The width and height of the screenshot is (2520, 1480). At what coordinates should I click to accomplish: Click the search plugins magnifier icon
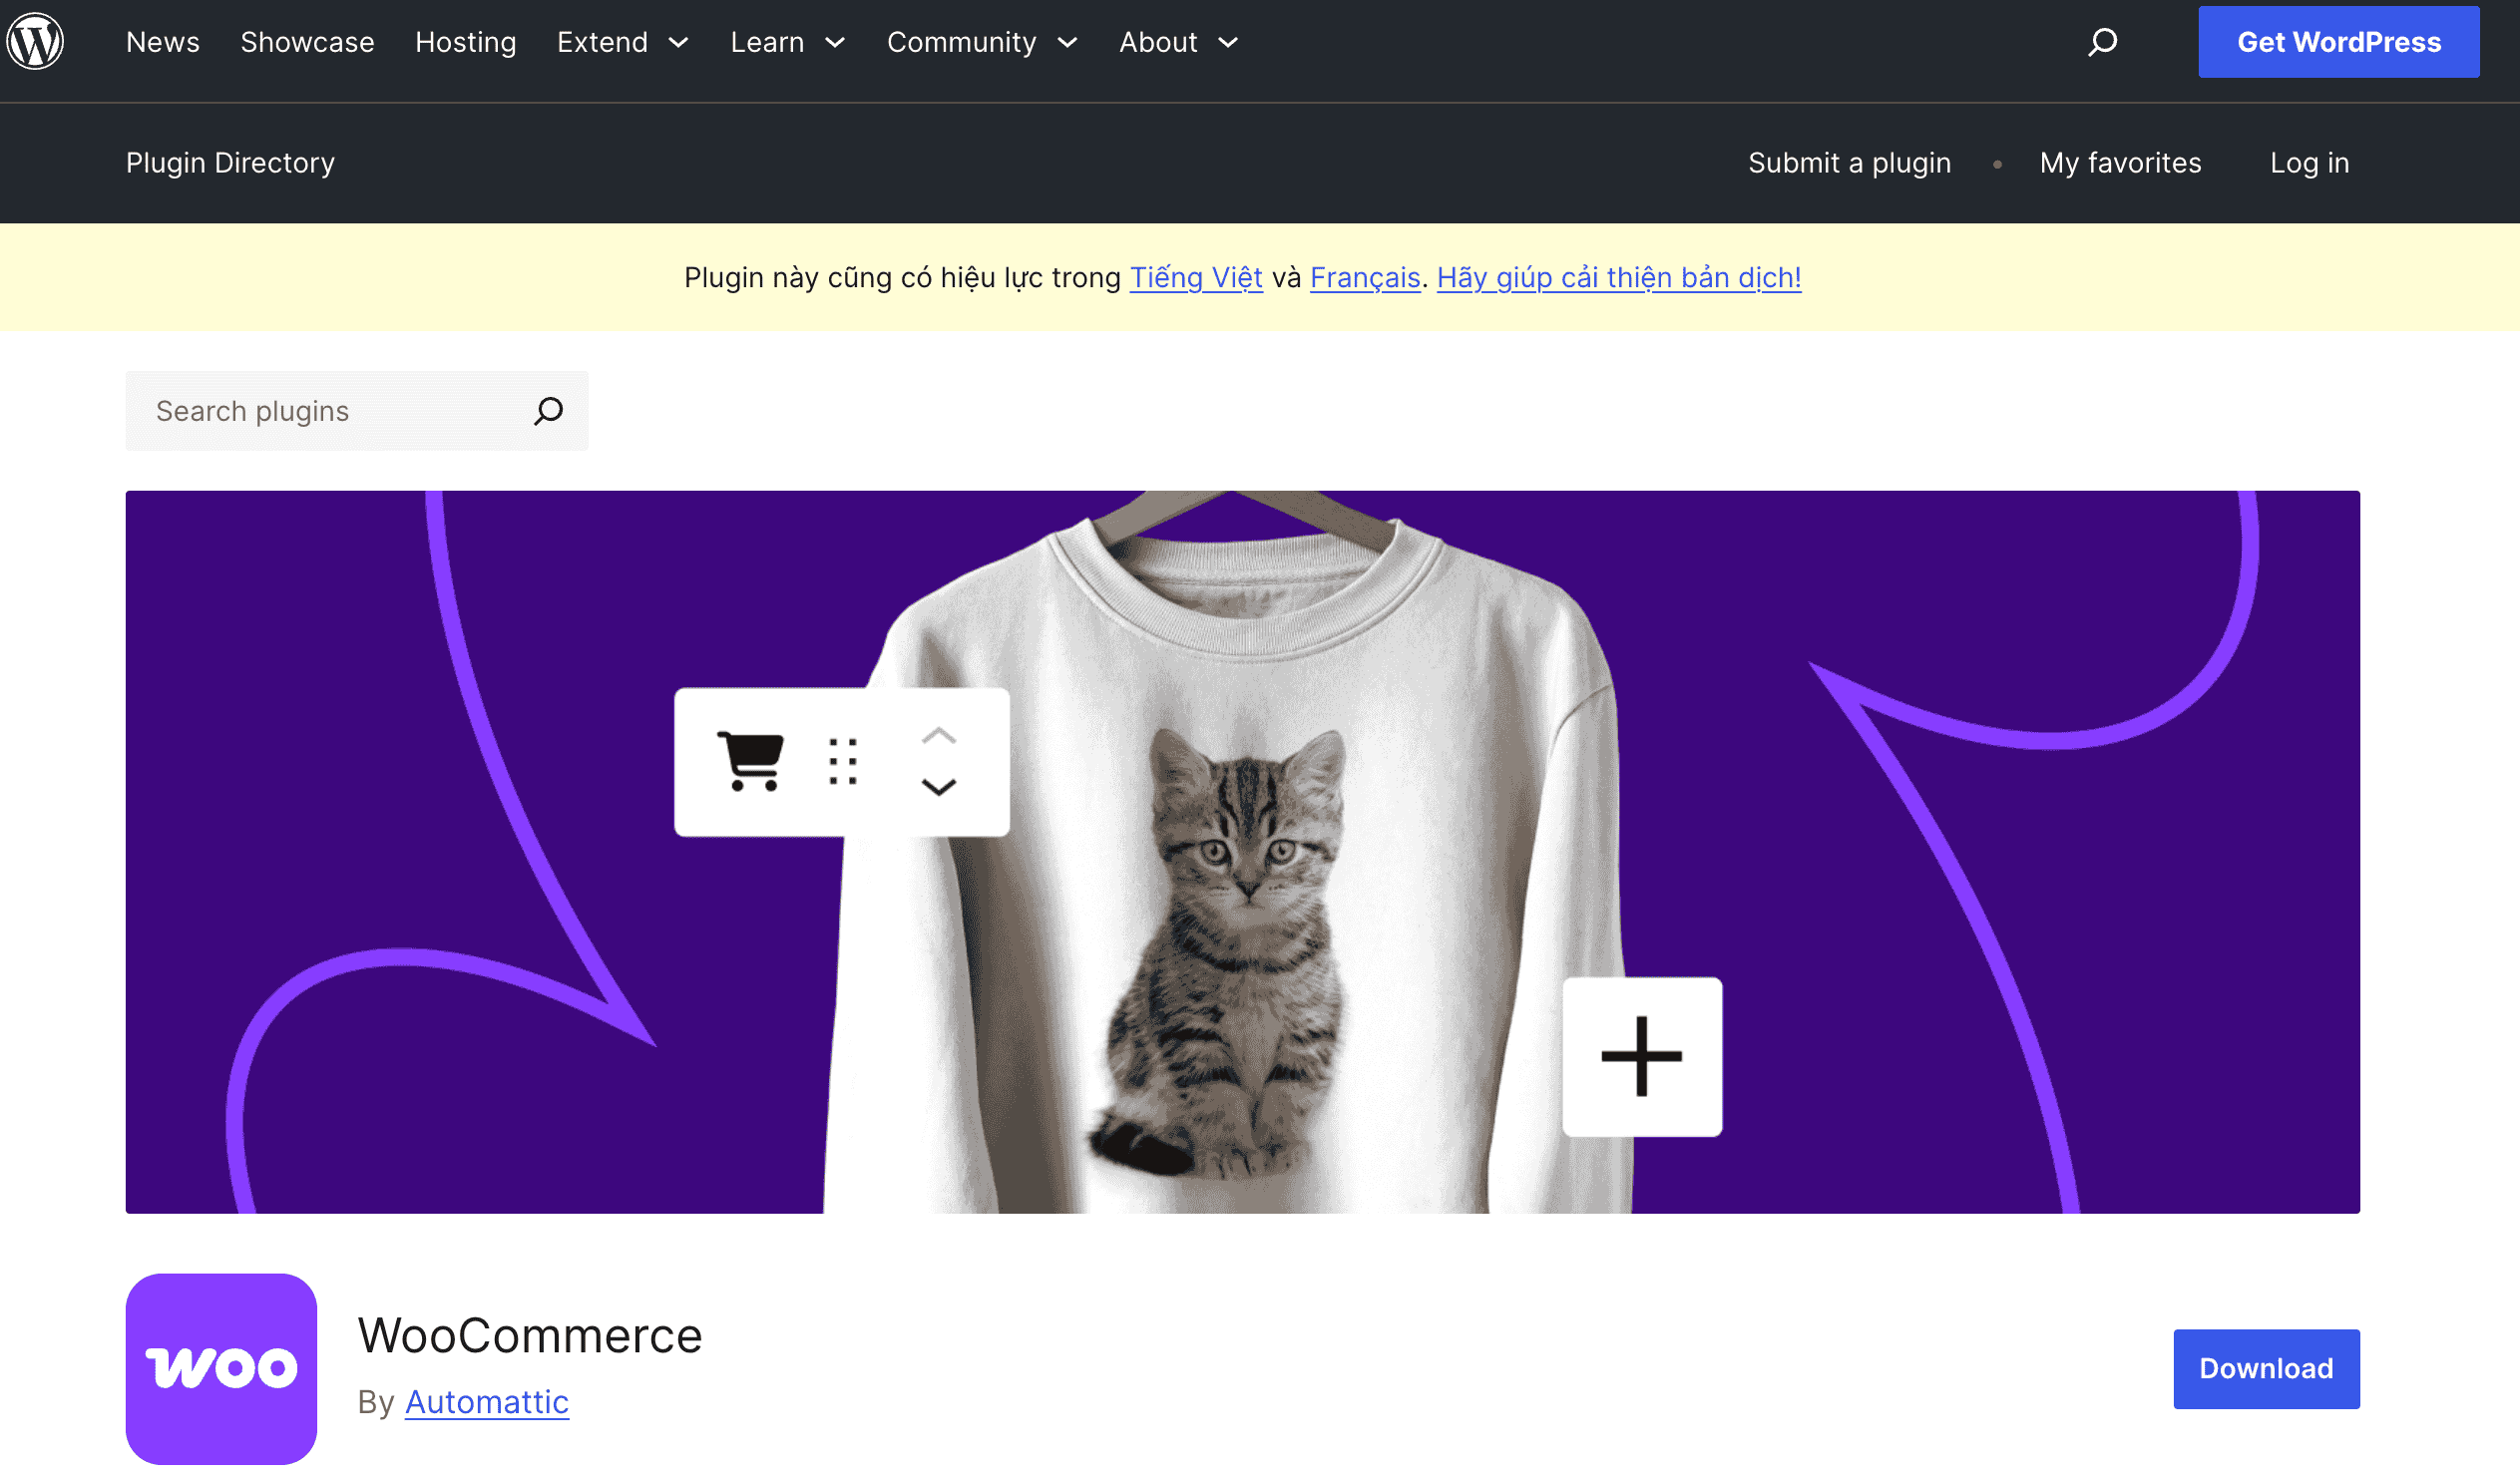(548, 411)
